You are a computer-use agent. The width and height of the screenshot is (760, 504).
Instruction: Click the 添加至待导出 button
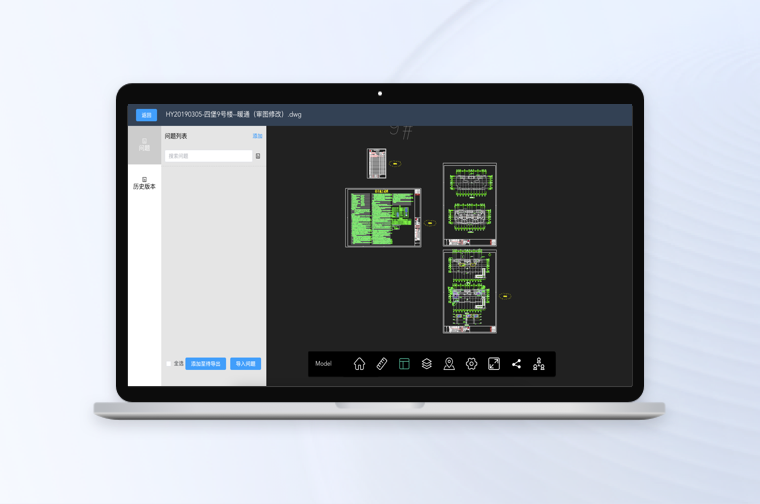pyautogui.click(x=205, y=364)
